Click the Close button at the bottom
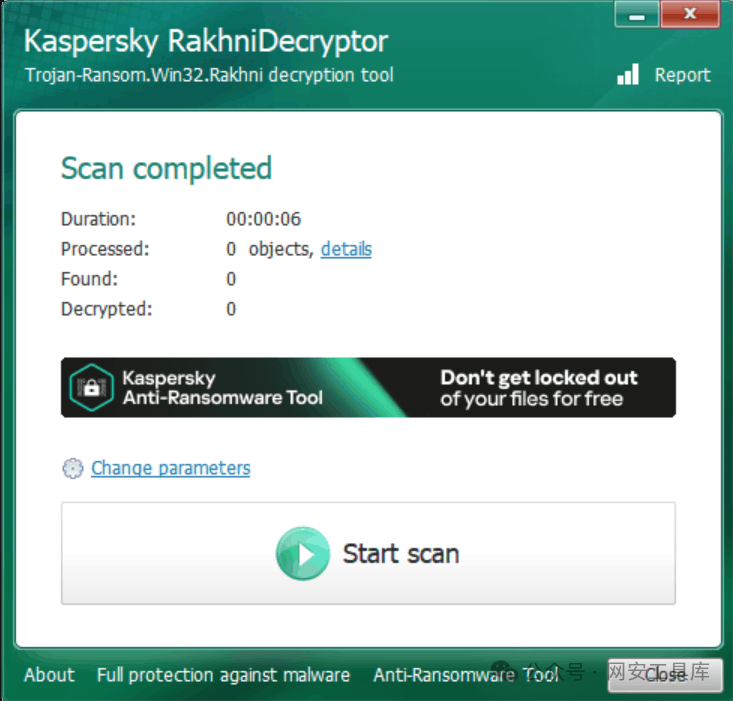The height and width of the screenshot is (701, 733). coord(665,675)
